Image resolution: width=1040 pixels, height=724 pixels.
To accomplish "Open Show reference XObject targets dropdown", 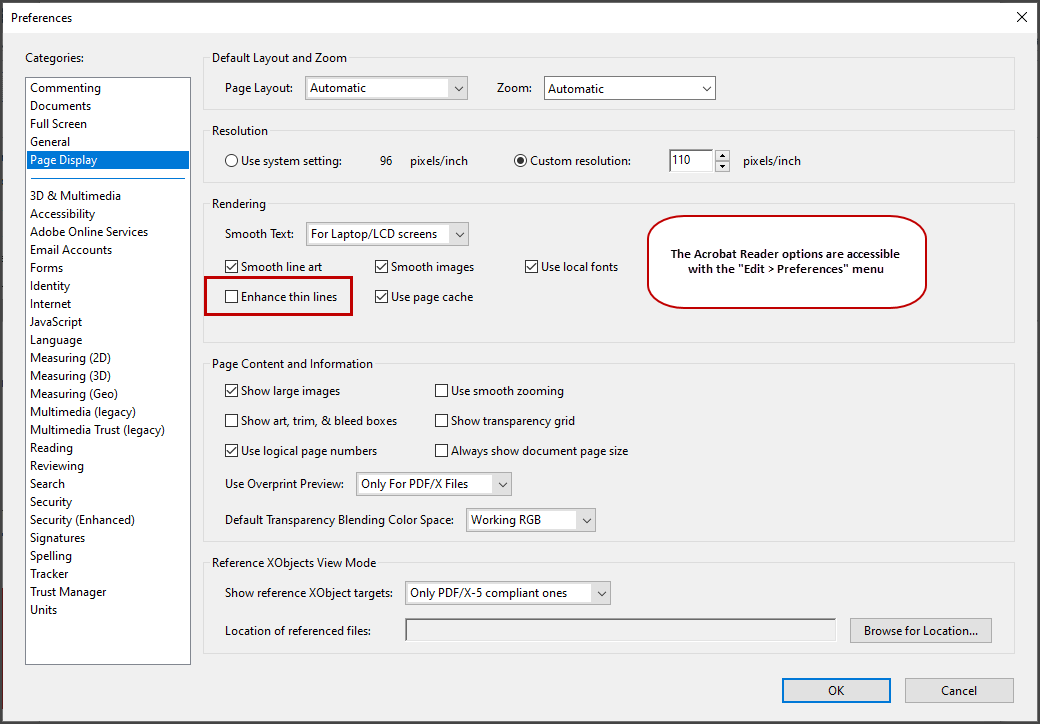I will click(508, 593).
